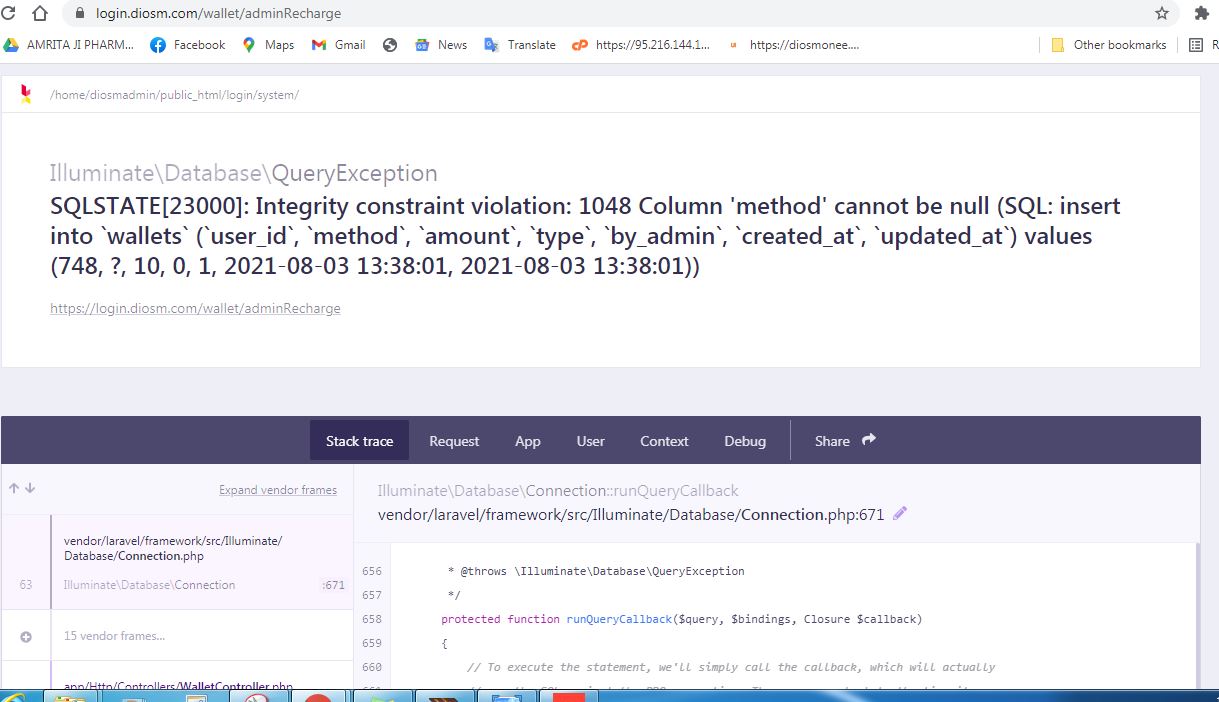This screenshot has height=702, width=1219.
Task: Click the "To execute the statement" comment line
Action: tap(730, 667)
